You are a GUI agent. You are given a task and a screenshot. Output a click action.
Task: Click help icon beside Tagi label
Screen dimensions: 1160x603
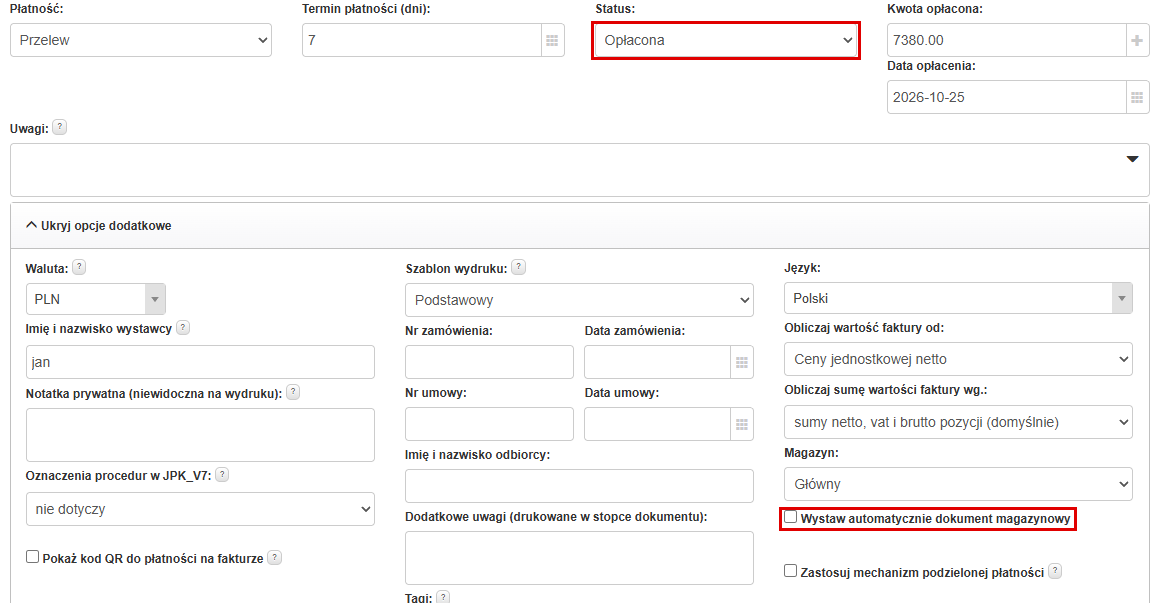tap(443, 596)
